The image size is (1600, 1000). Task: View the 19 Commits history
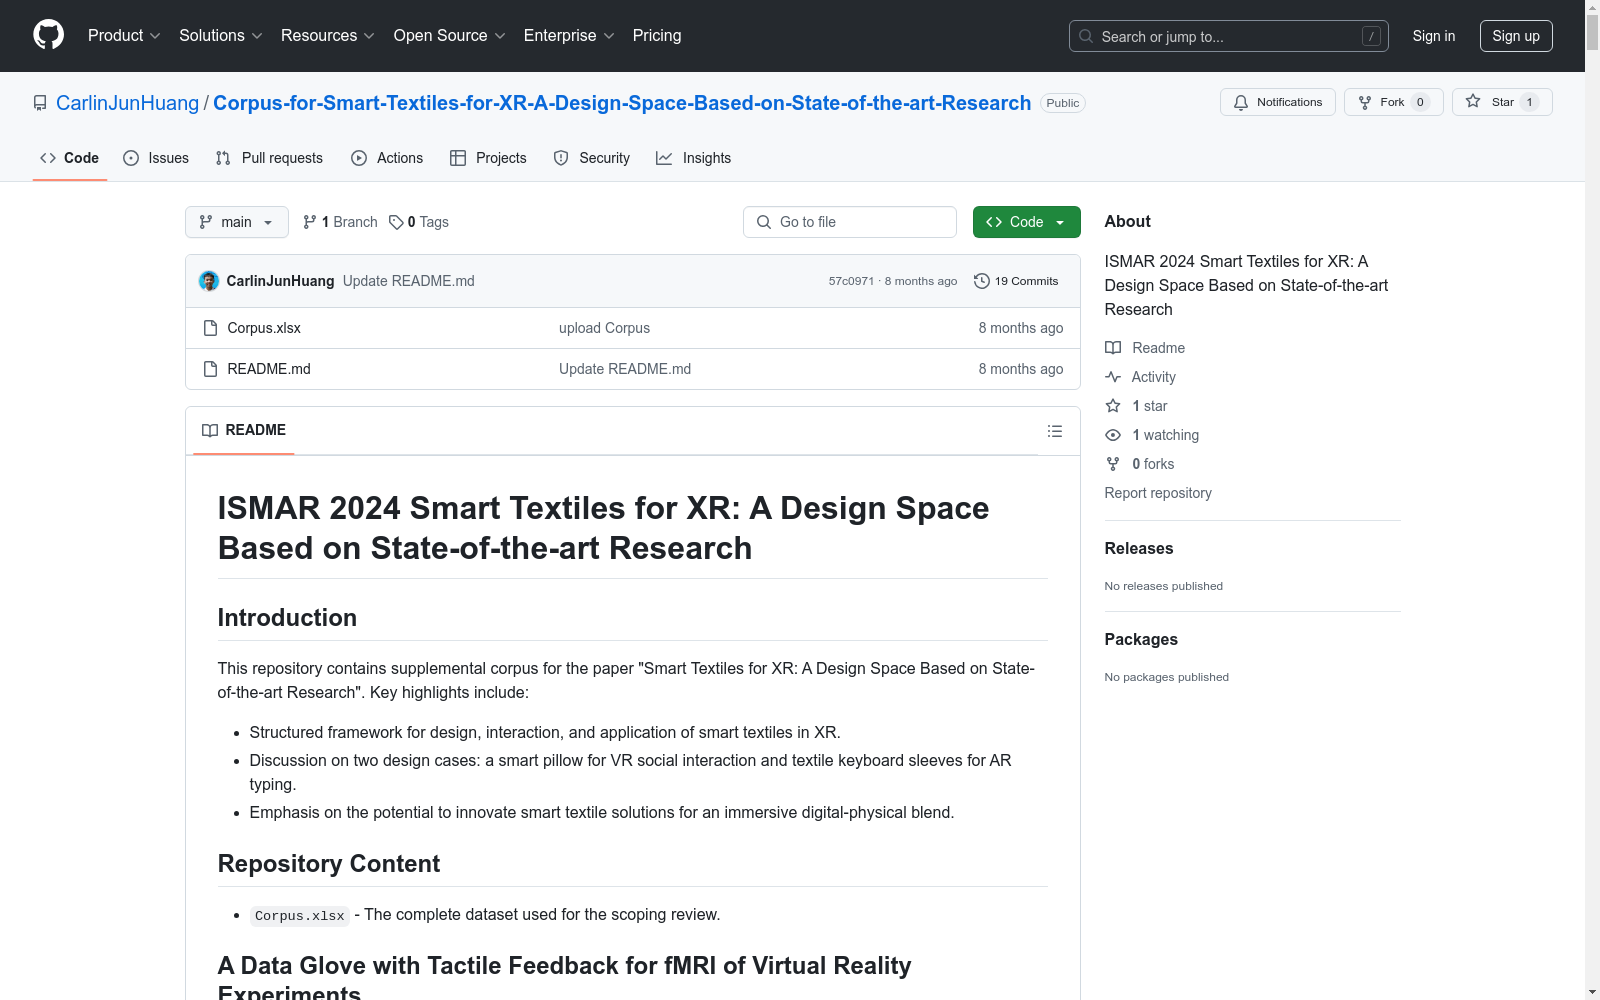pos(1016,281)
